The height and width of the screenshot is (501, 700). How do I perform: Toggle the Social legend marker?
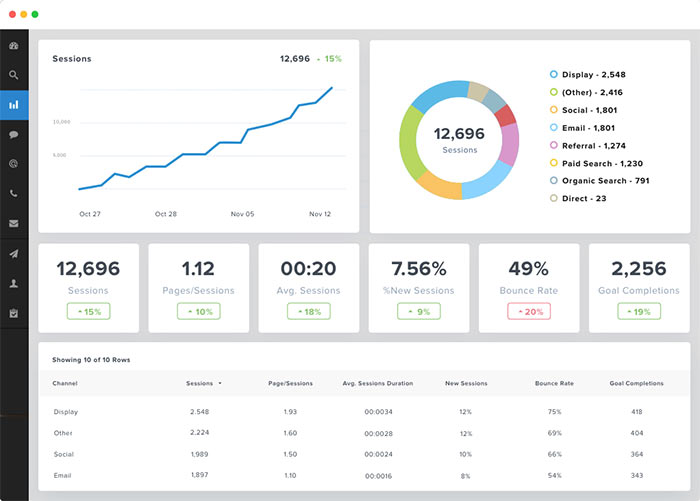point(553,109)
